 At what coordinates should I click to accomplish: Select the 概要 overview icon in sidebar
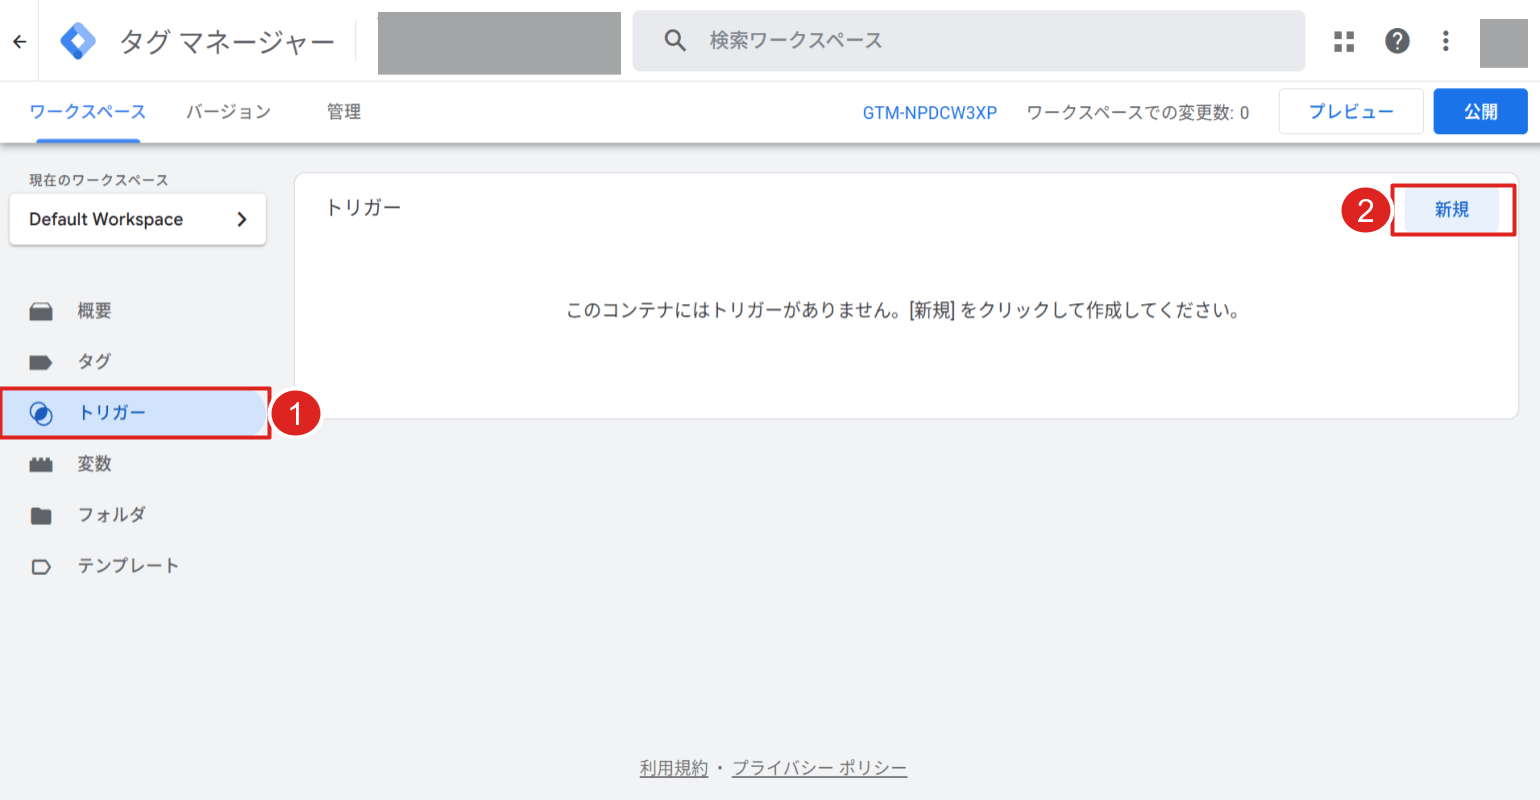[41, 310]
